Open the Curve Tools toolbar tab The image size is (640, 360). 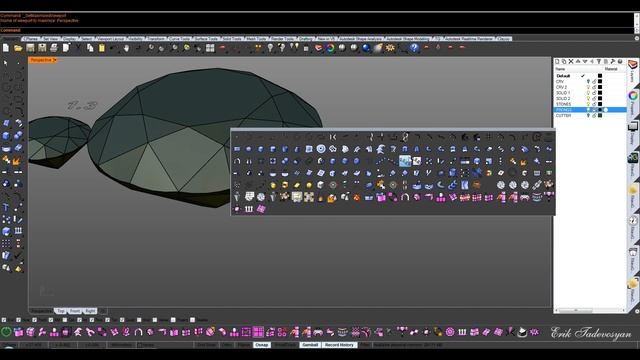(180, 38)
